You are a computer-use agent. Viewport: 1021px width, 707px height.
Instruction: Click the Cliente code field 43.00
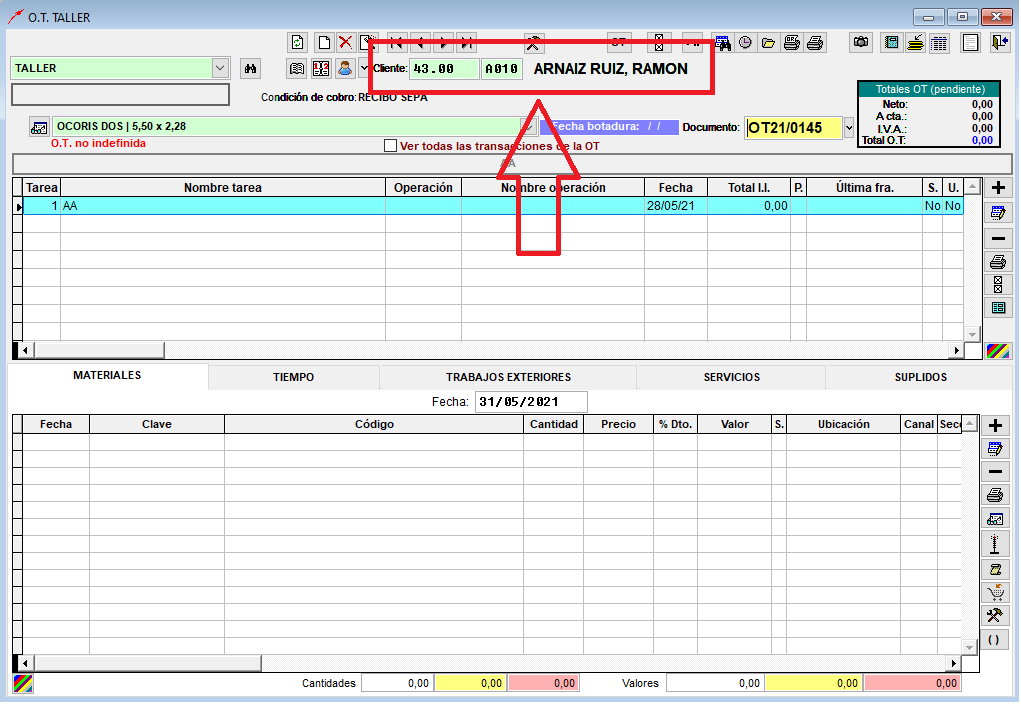(444, 68)
